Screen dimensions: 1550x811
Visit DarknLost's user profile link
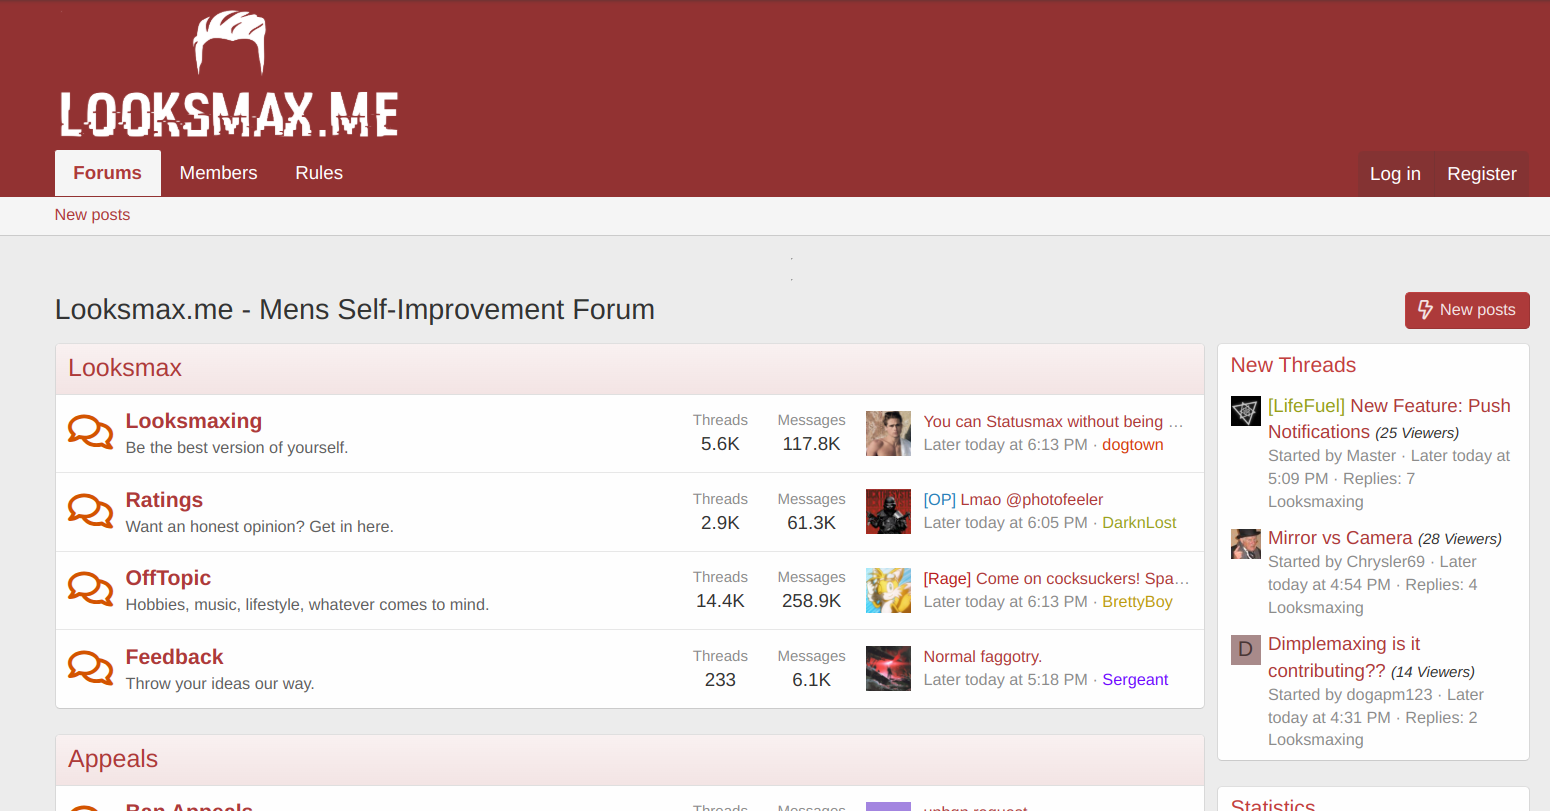[x=1139, y=523]
